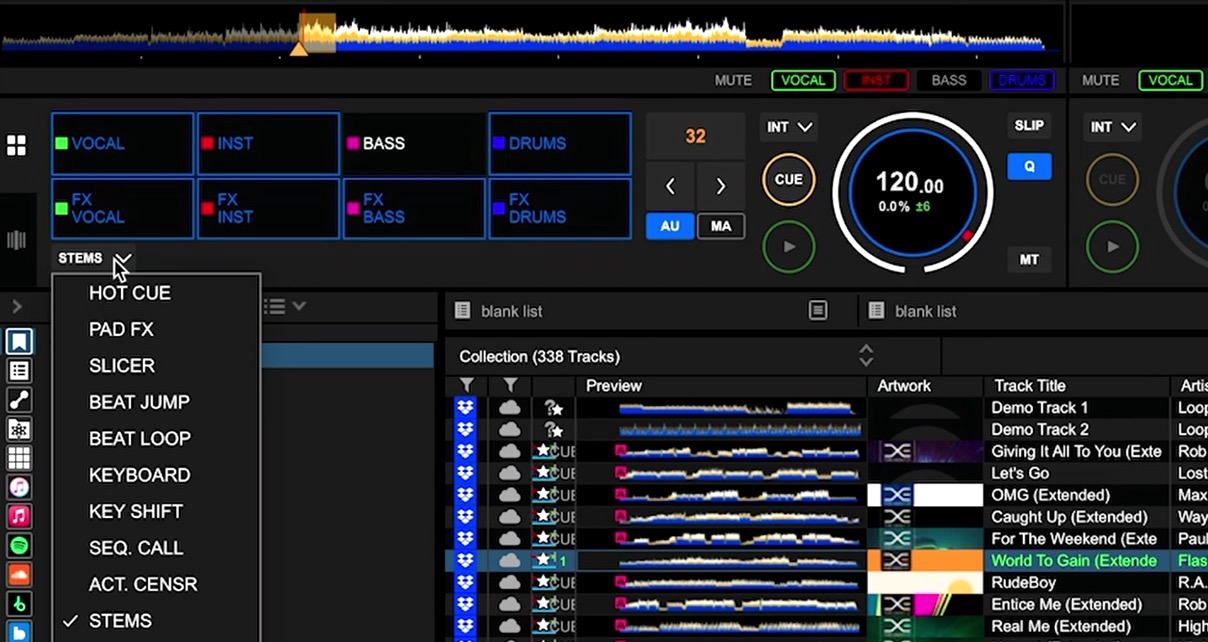Open the right deck INT dropdown
Viewport: 1208px width, 642px height.
(1112, 127)
